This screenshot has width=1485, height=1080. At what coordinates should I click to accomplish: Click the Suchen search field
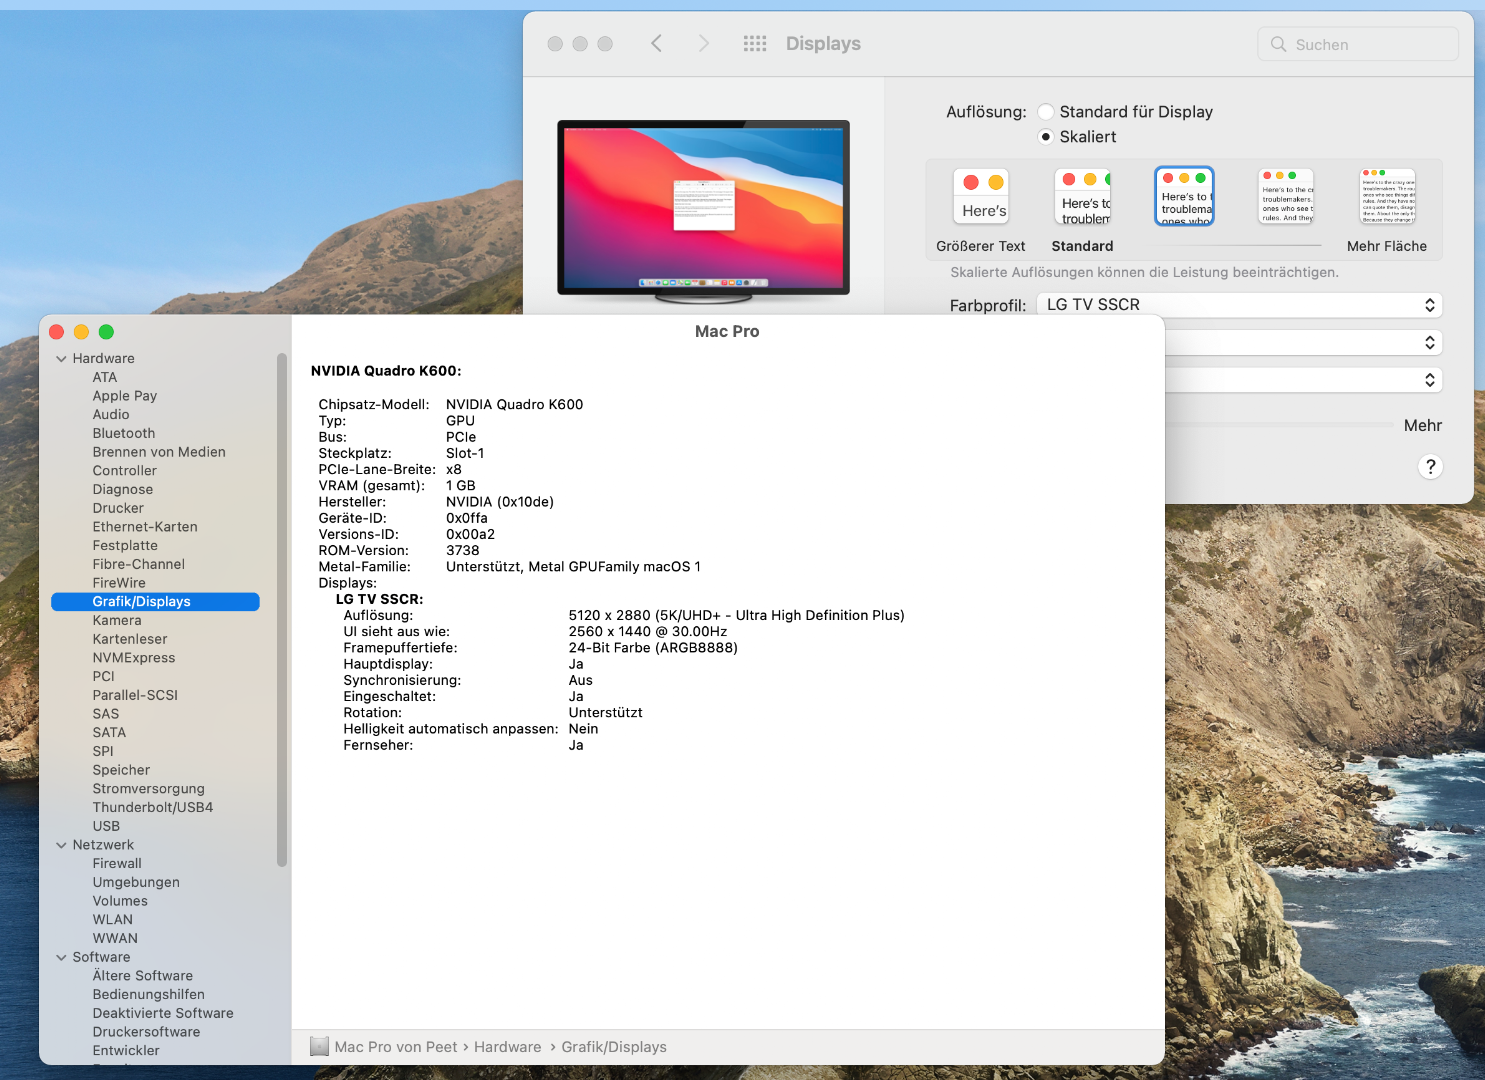[x=1358, y=44]
